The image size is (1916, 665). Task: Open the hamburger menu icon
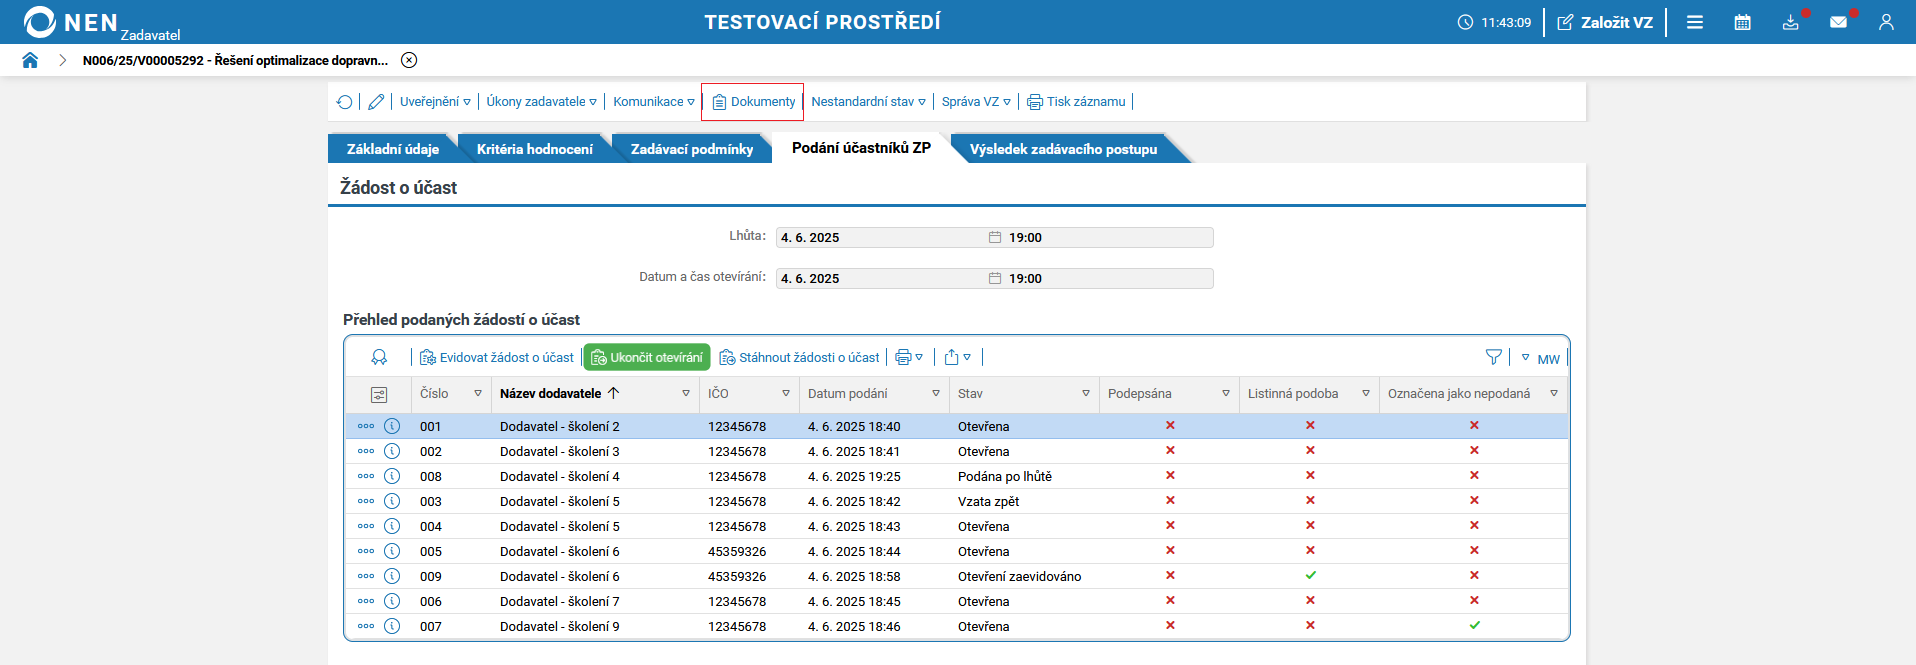[x=1695, y=22]
